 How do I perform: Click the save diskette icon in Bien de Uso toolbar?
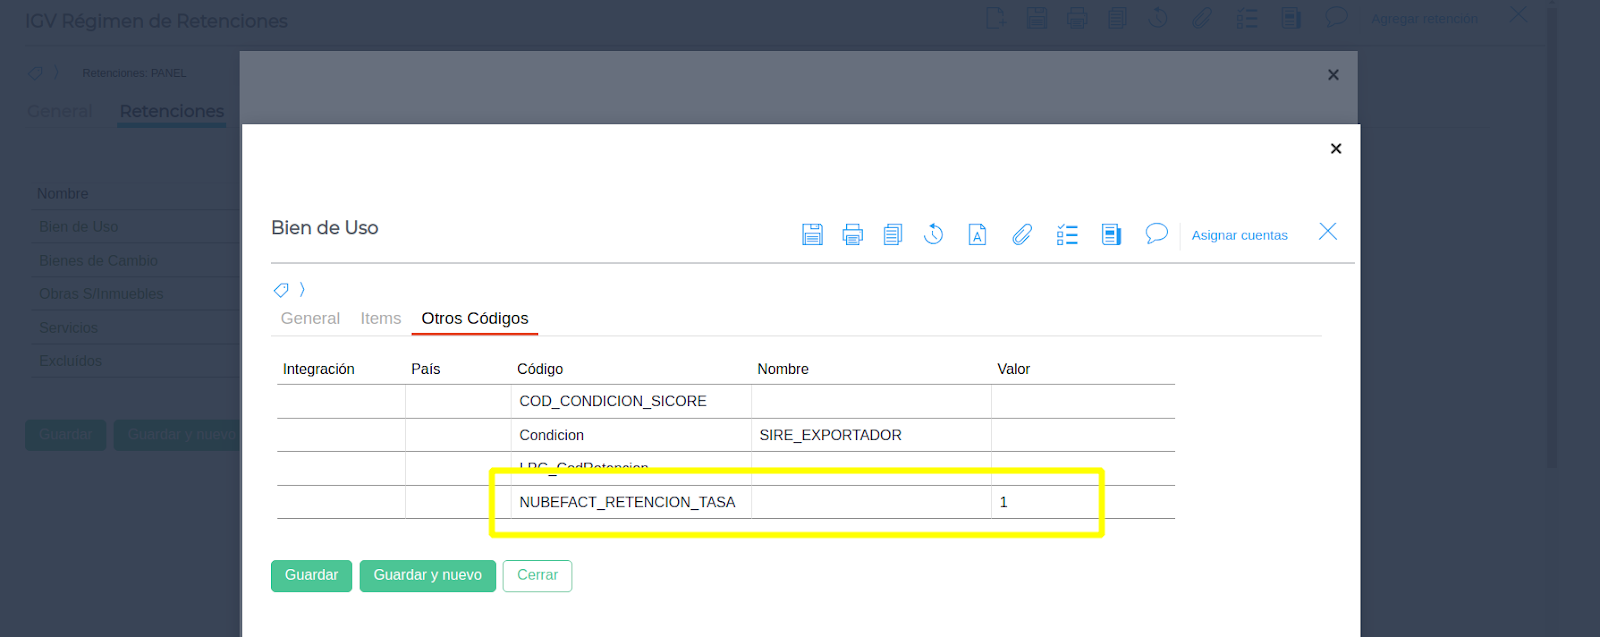tap(812, 234)
